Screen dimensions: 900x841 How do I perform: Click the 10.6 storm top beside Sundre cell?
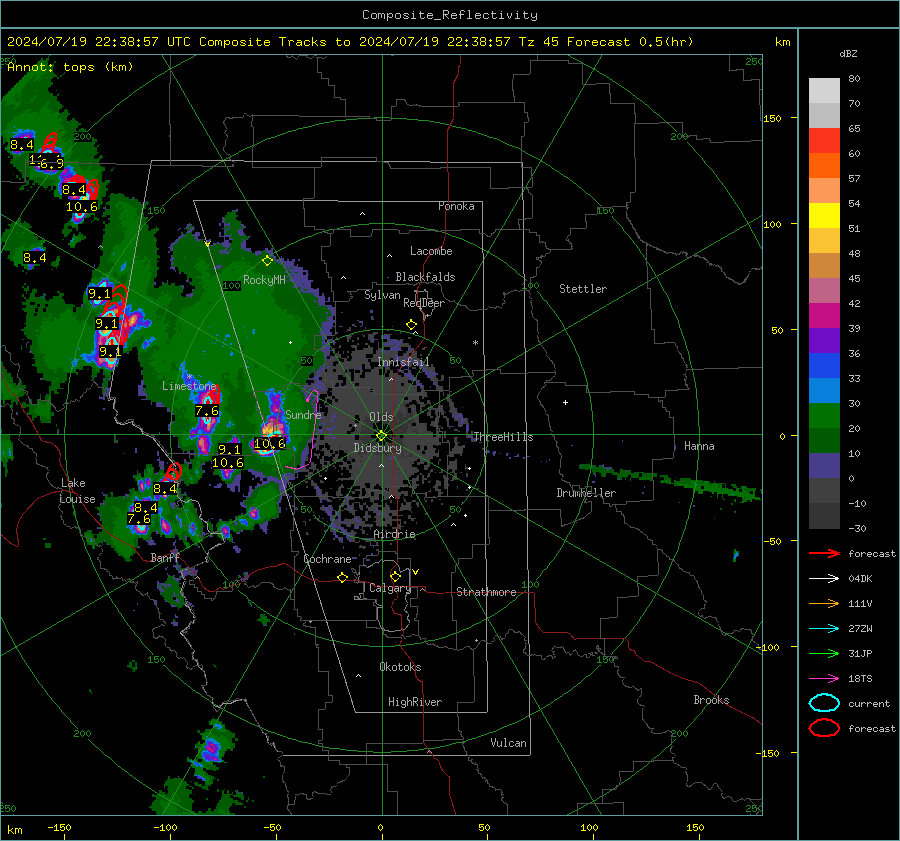(x=269, y=443)
